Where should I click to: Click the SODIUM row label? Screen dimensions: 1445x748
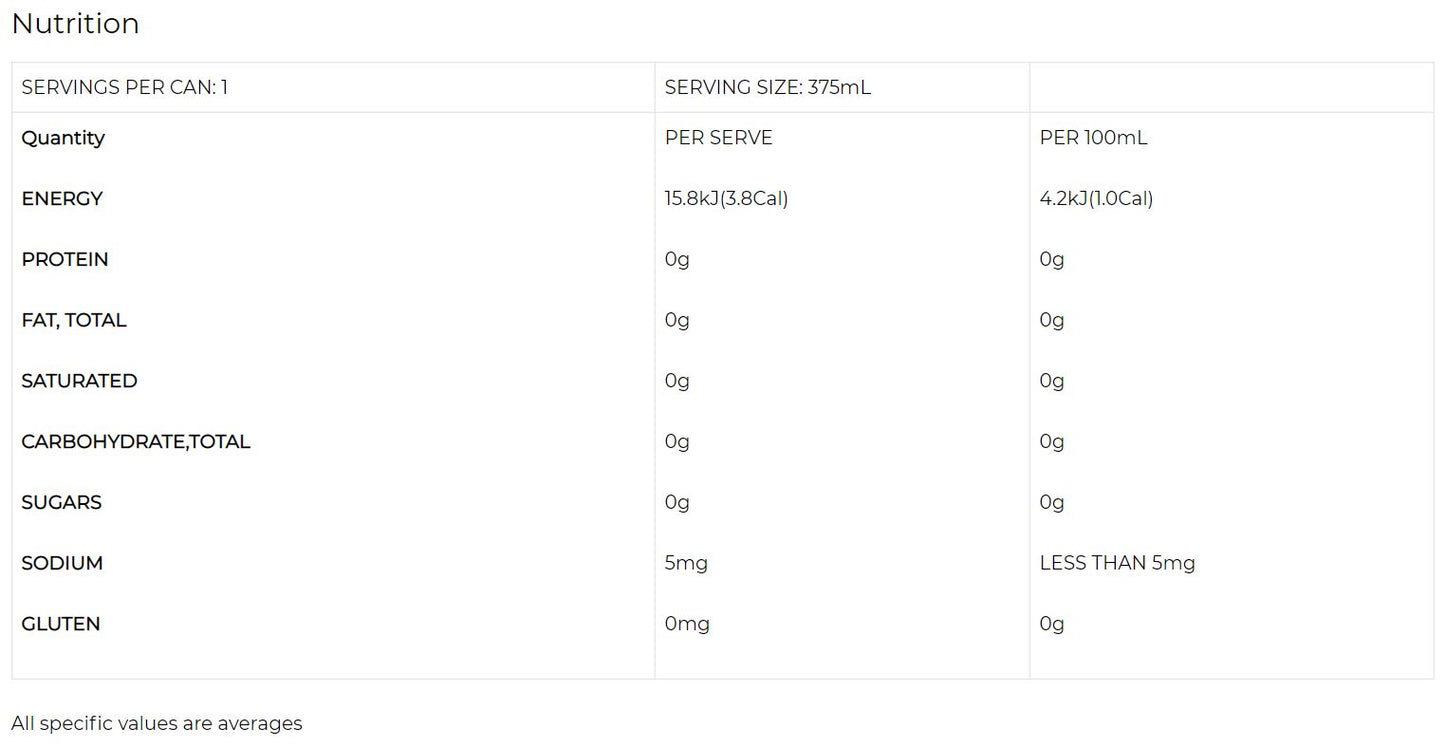62,563
